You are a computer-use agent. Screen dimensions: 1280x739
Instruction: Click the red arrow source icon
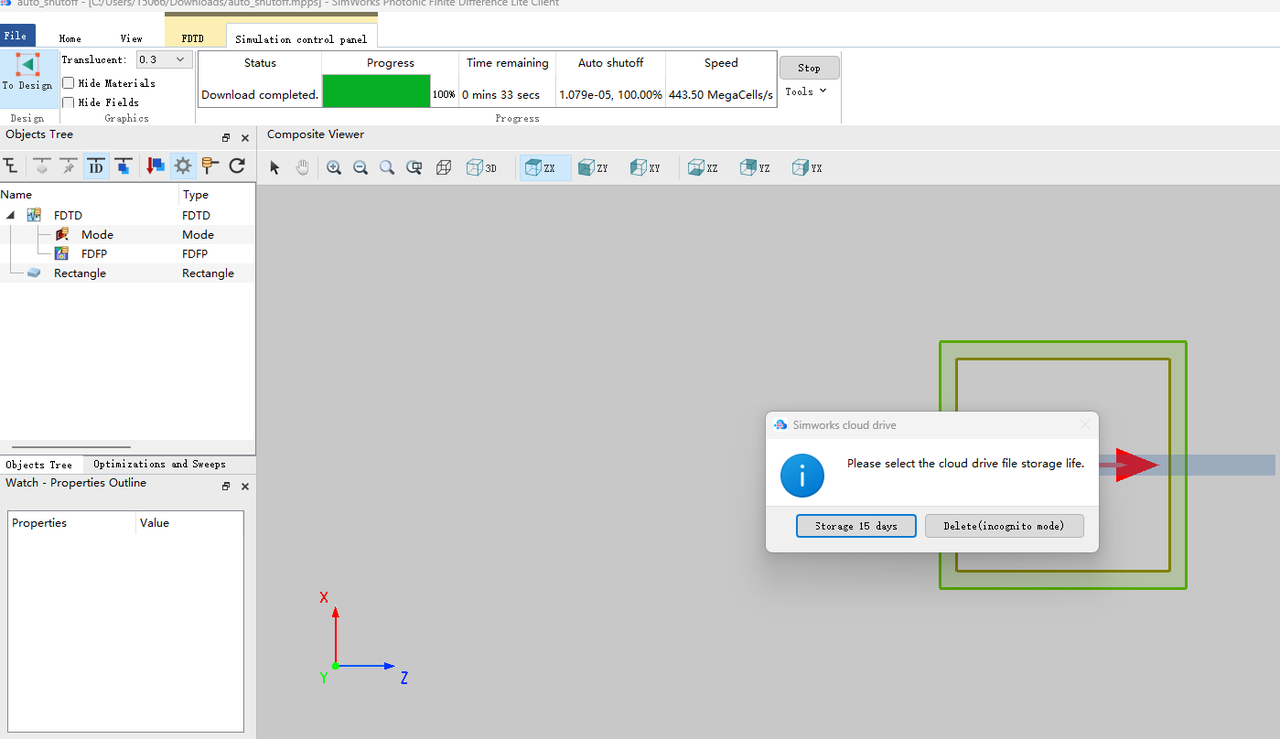[156, 166]
